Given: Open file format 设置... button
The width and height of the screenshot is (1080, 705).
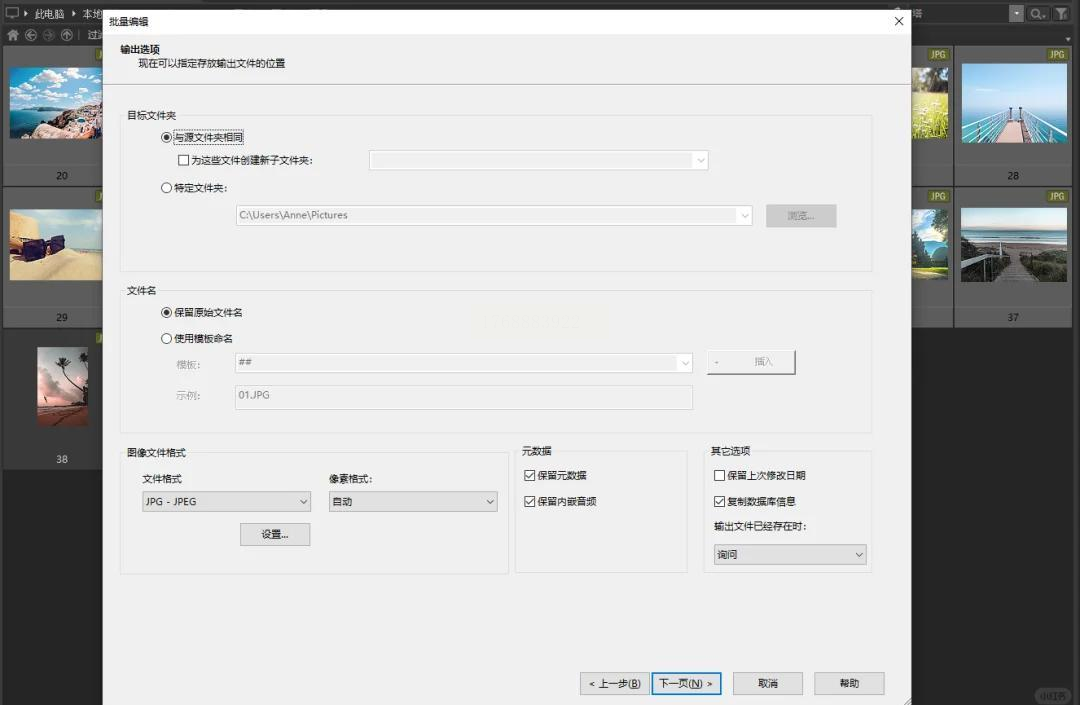Looking at the screenshot, I should coord(275,535).
